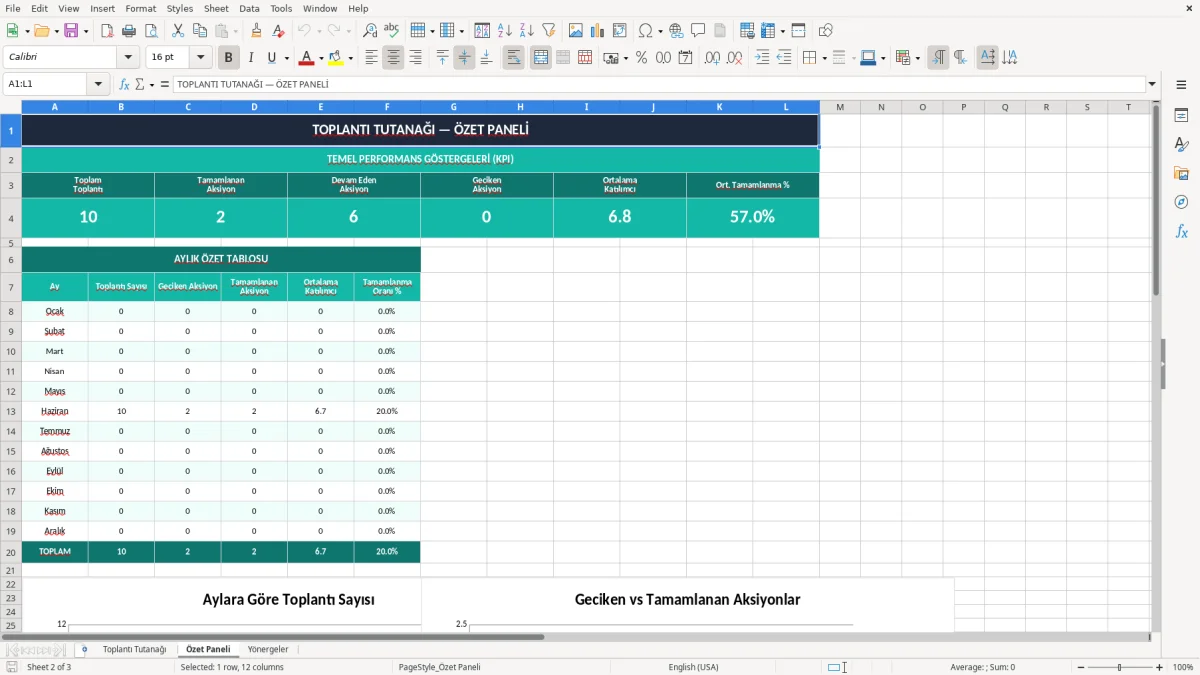Click Clear Direct Formatting icon
The width and height of the screenshot is (1200, 675).
(x=279, y=31)
